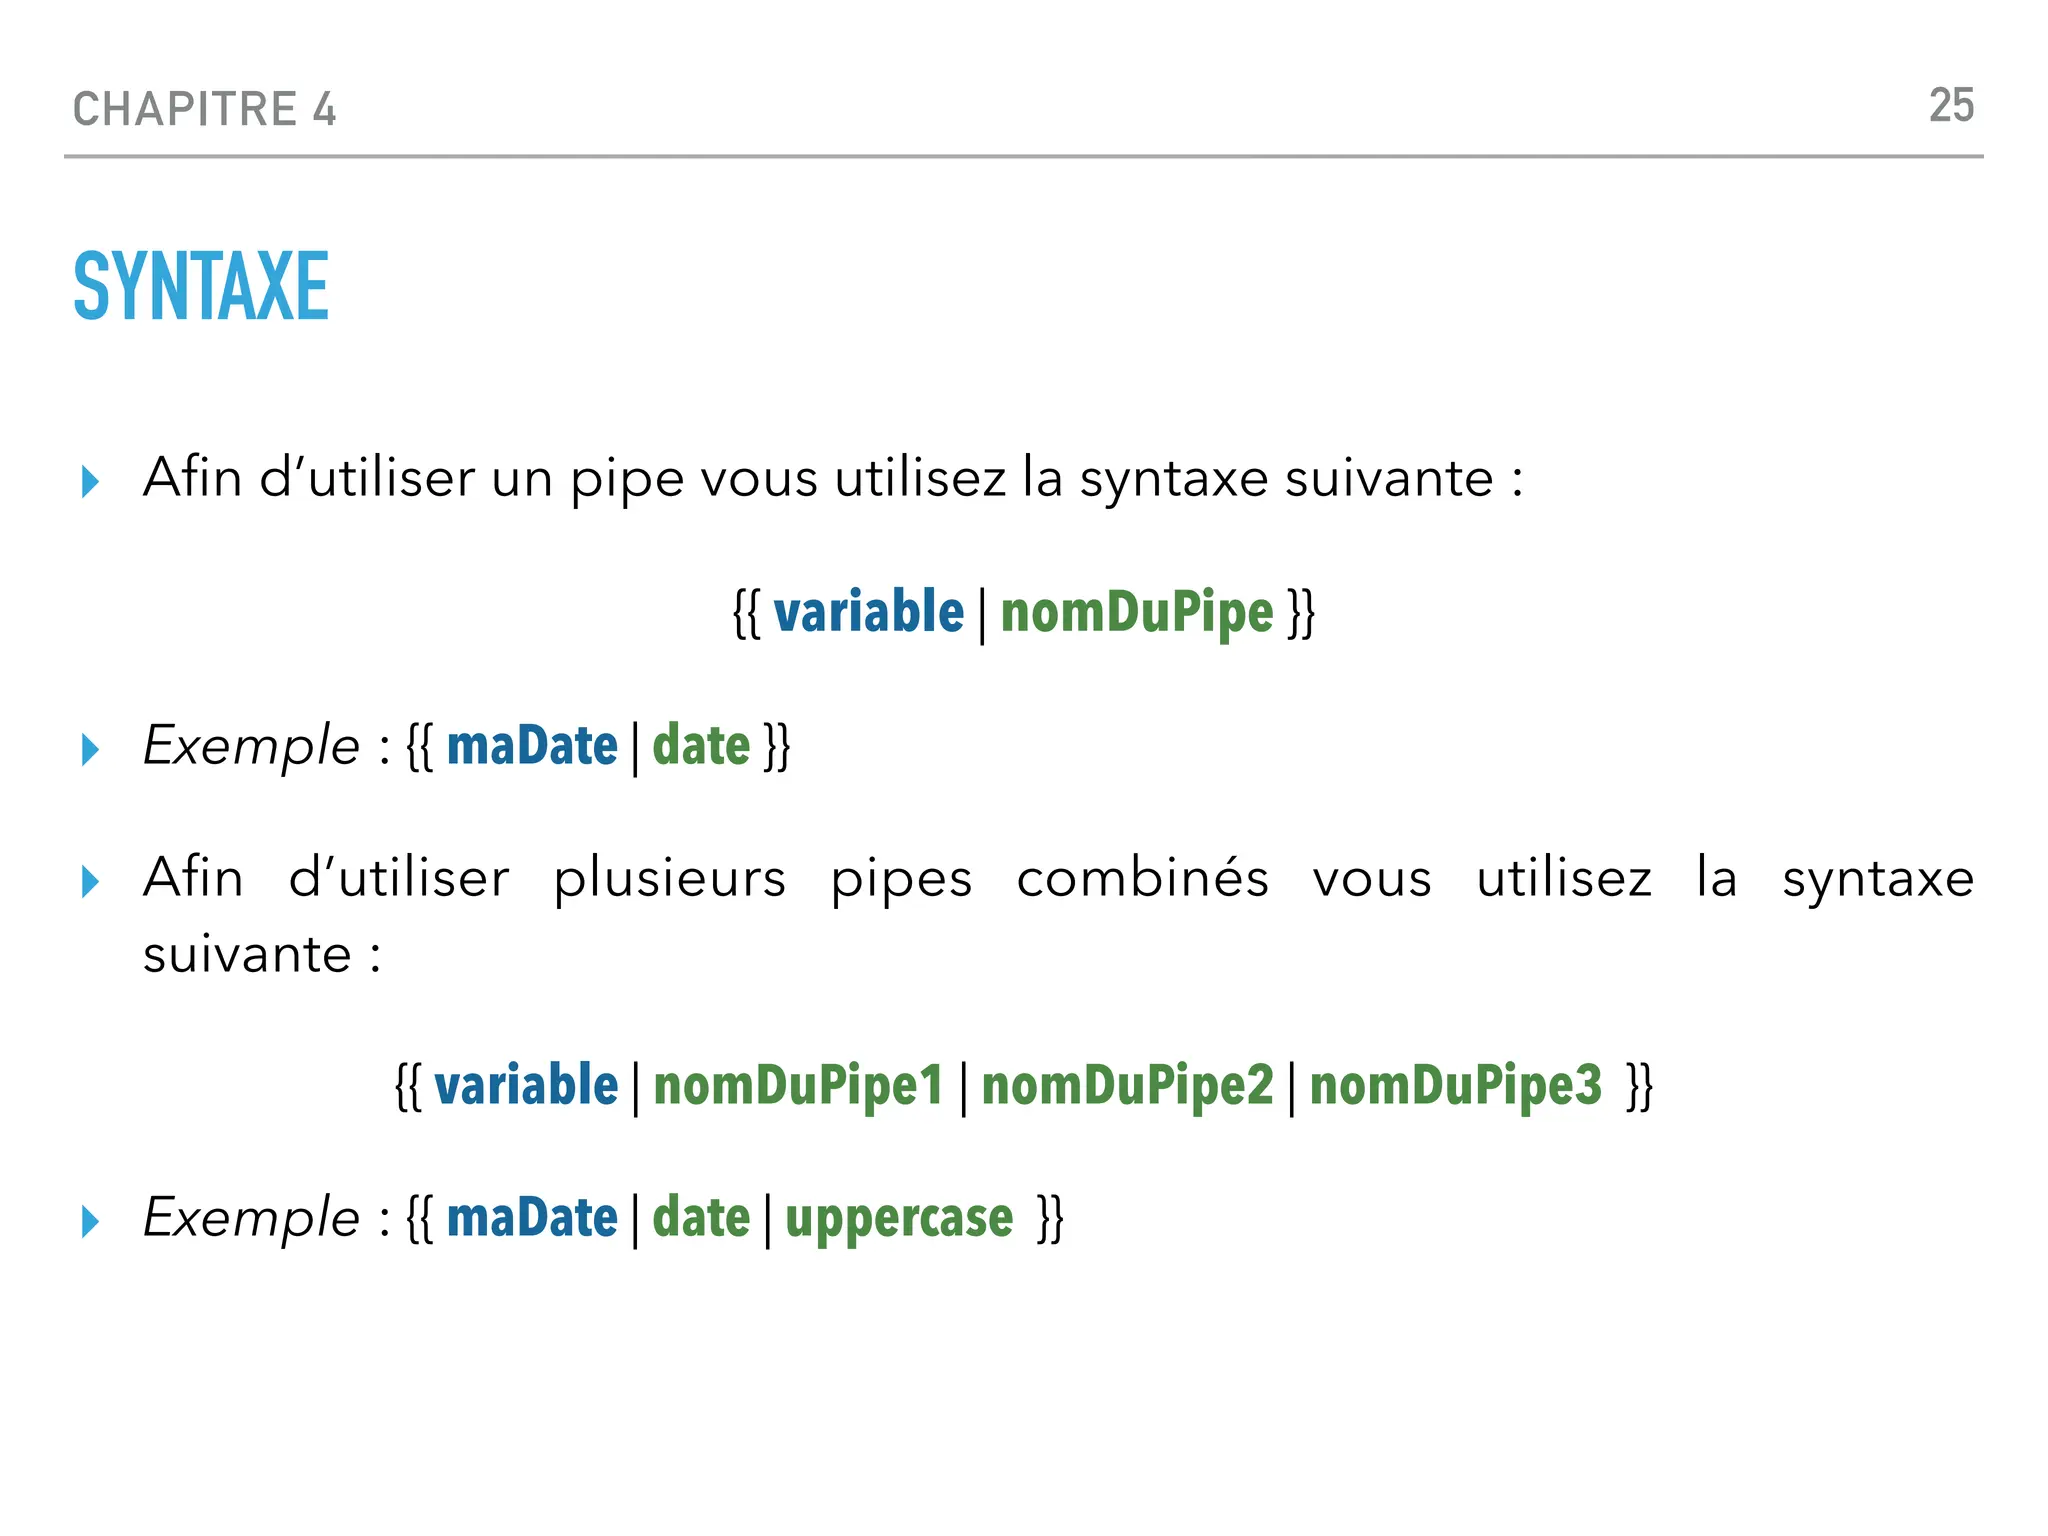Image resolution: width=2048 pixels, height=1536 pixels.
Task: Click the green word 'nomDuPipe3'
Action: coord(1455,1086)
